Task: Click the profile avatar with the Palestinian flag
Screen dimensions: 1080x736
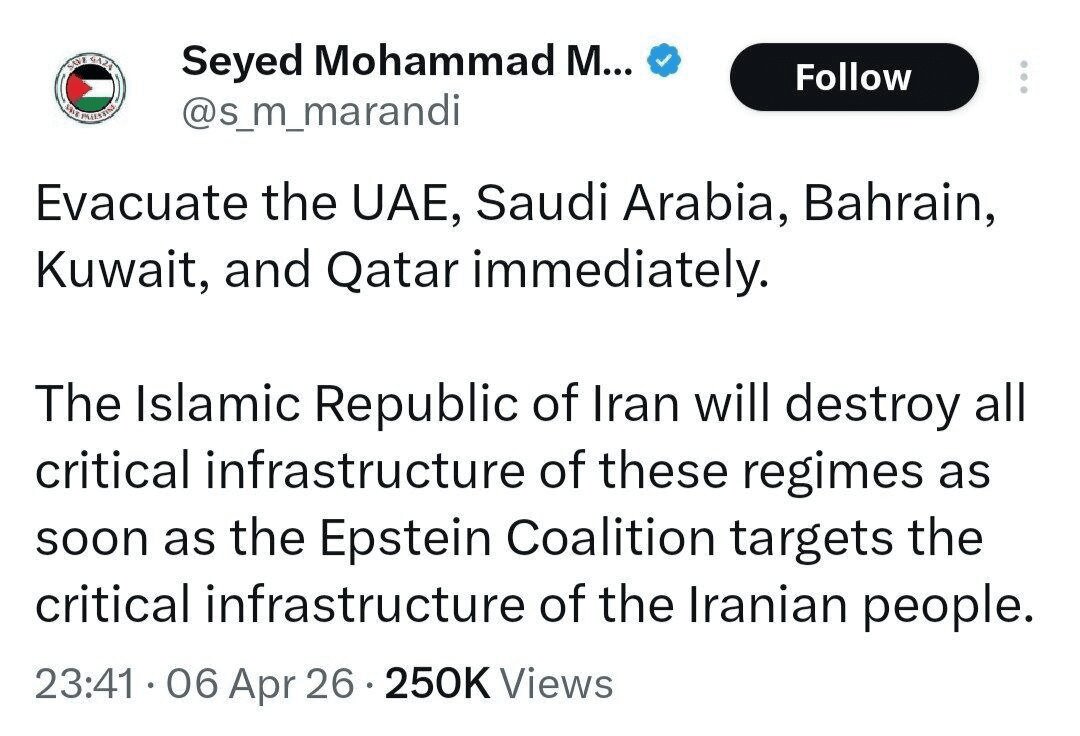Action: coord(90,85)
